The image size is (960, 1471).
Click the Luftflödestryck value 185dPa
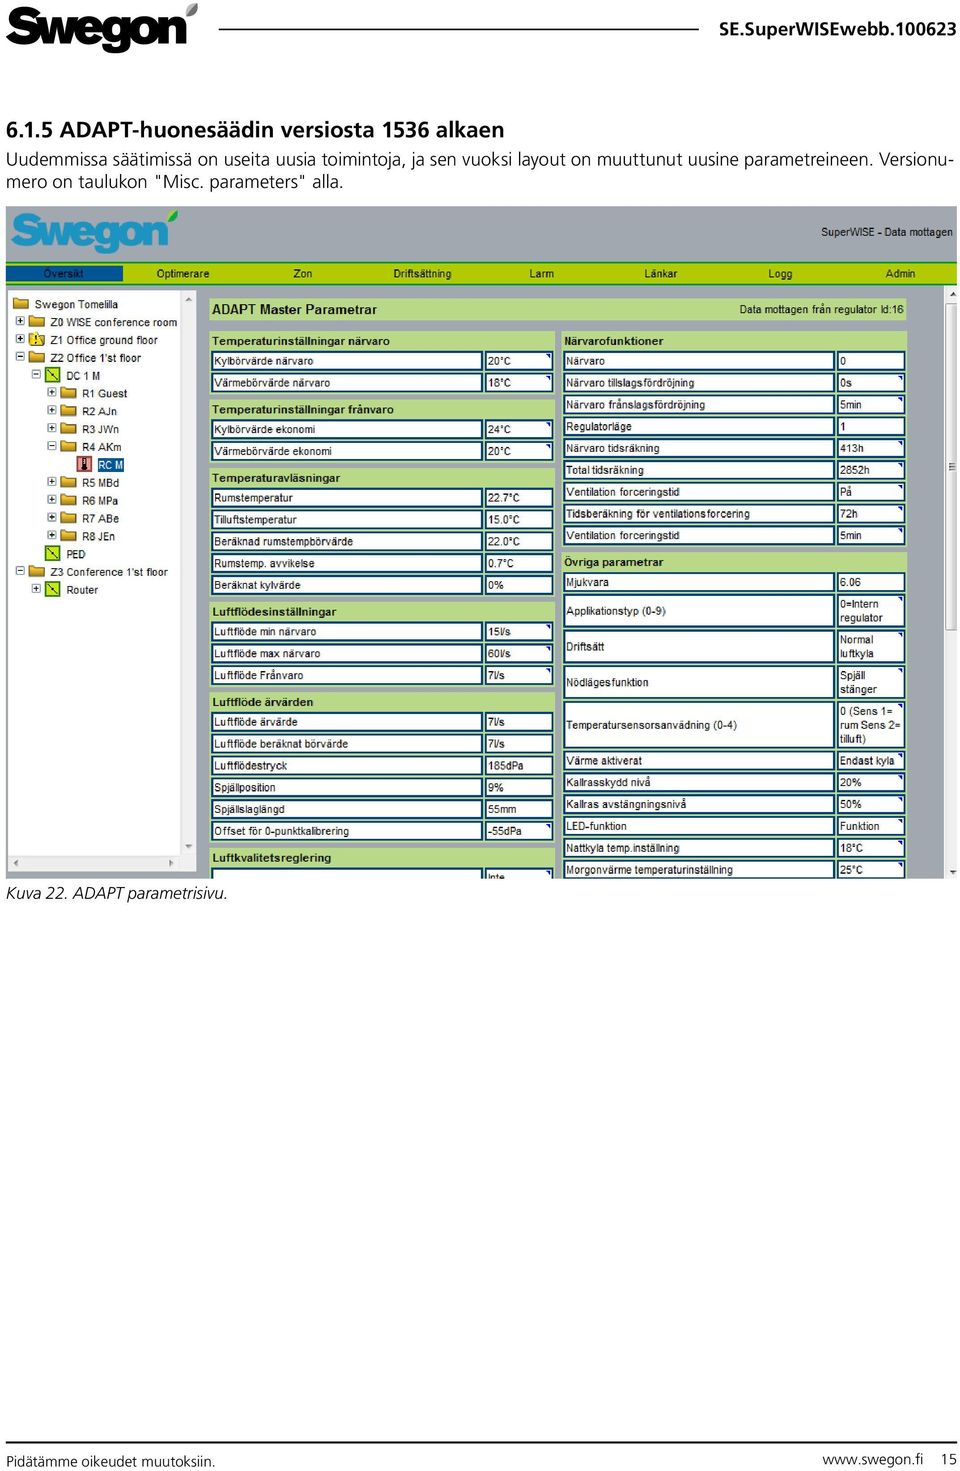pos(519,765)
